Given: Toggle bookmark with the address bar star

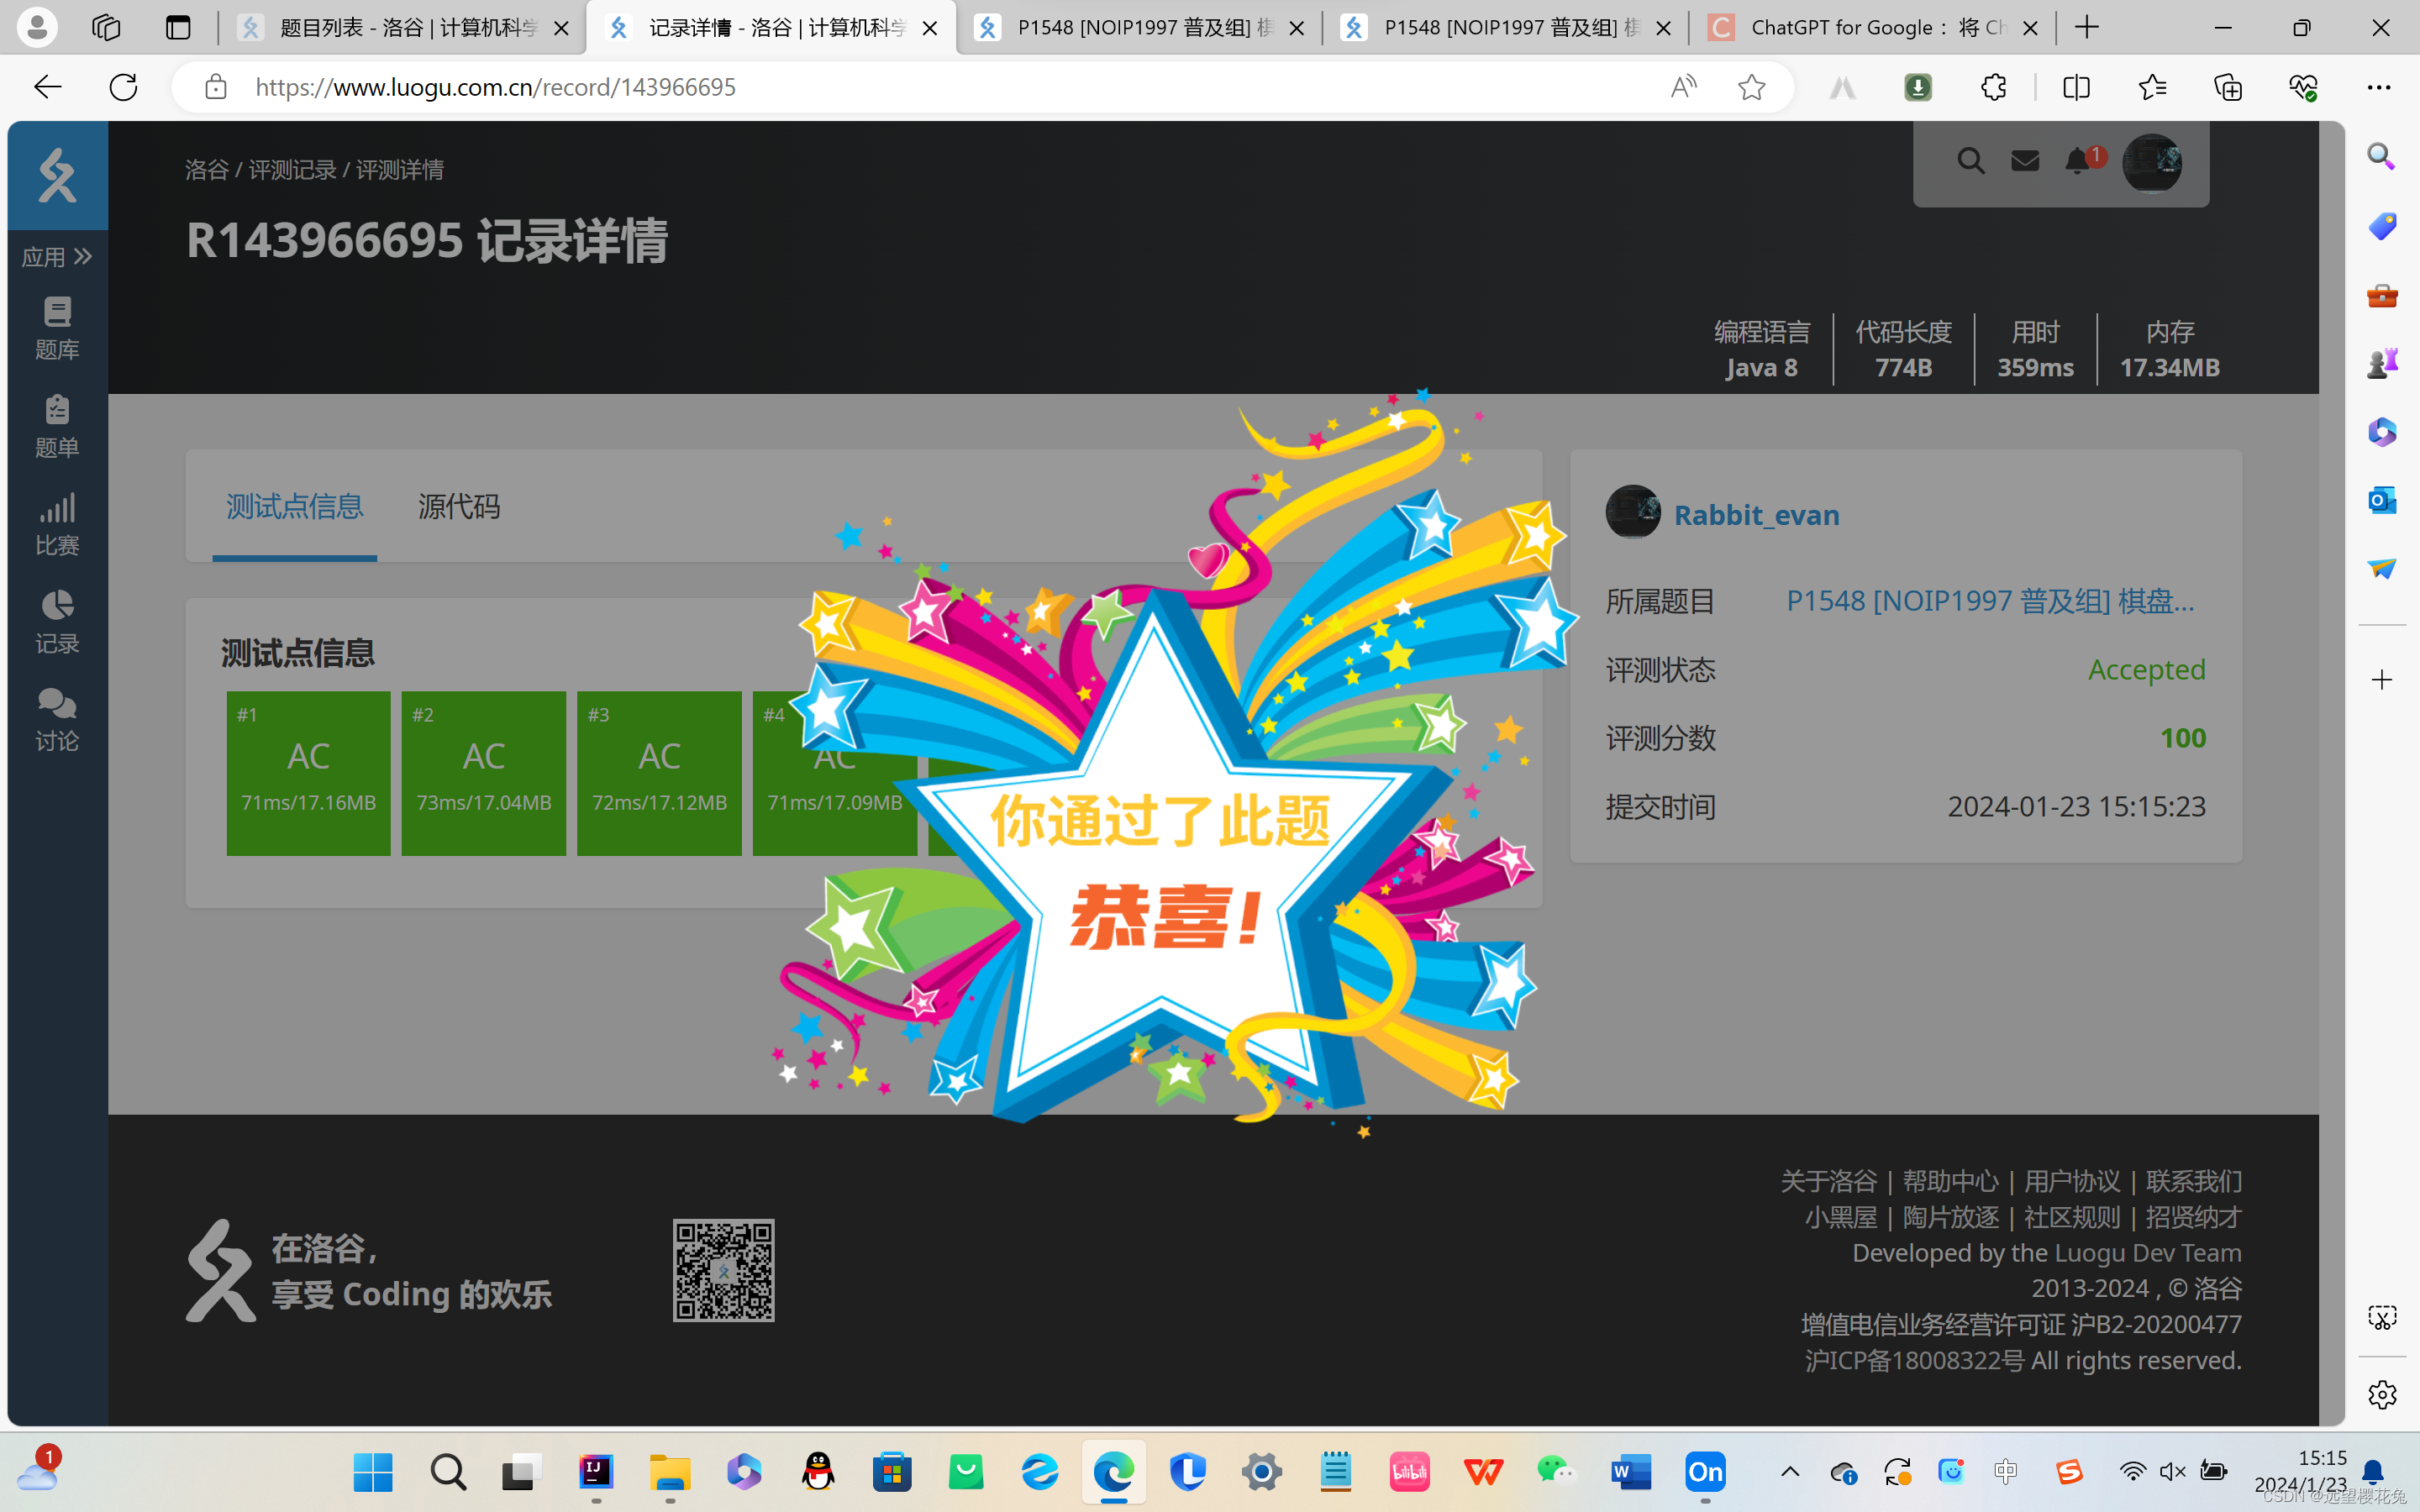Looking at the screenshot, I should click(x=1751, y=87).
